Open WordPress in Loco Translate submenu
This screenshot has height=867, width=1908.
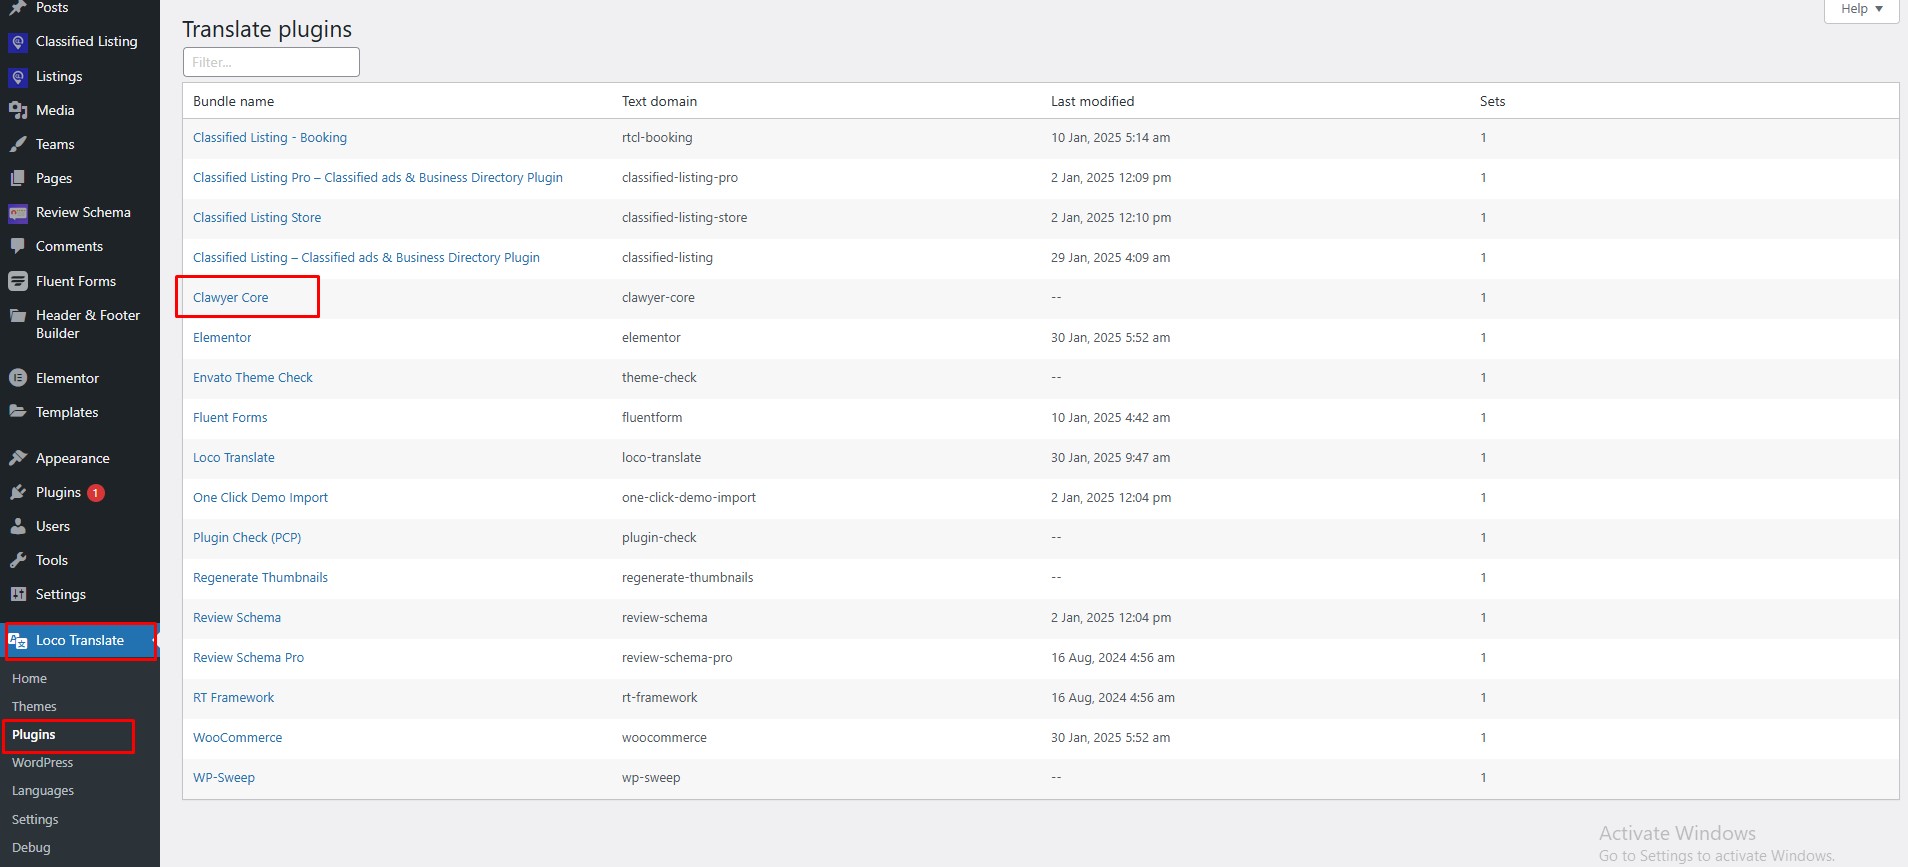coord(43,763)
